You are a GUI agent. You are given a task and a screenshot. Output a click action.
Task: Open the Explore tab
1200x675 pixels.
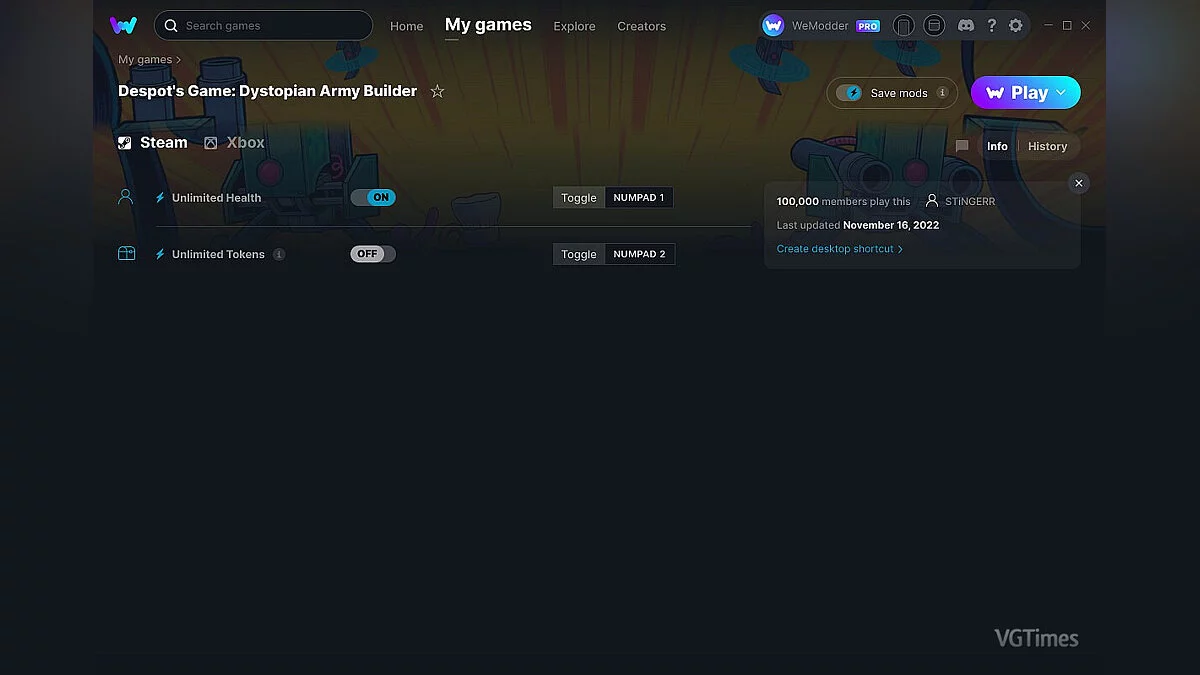pyautogui.click(x=574, y=26)
